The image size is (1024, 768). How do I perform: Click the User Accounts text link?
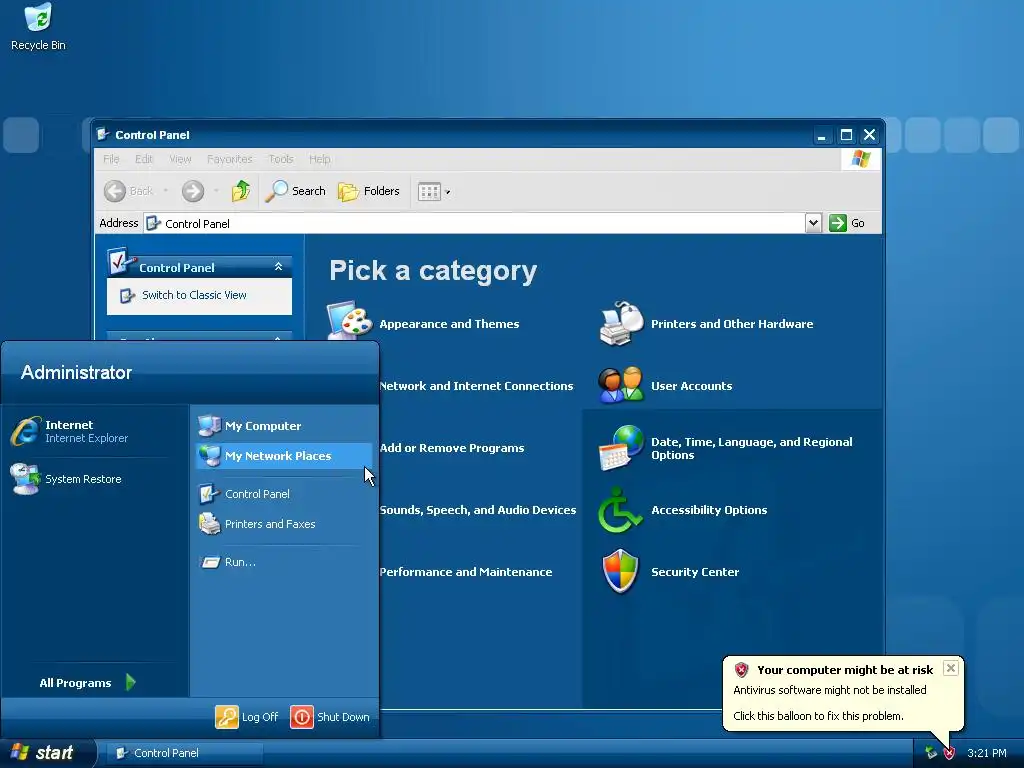point(692,386)
